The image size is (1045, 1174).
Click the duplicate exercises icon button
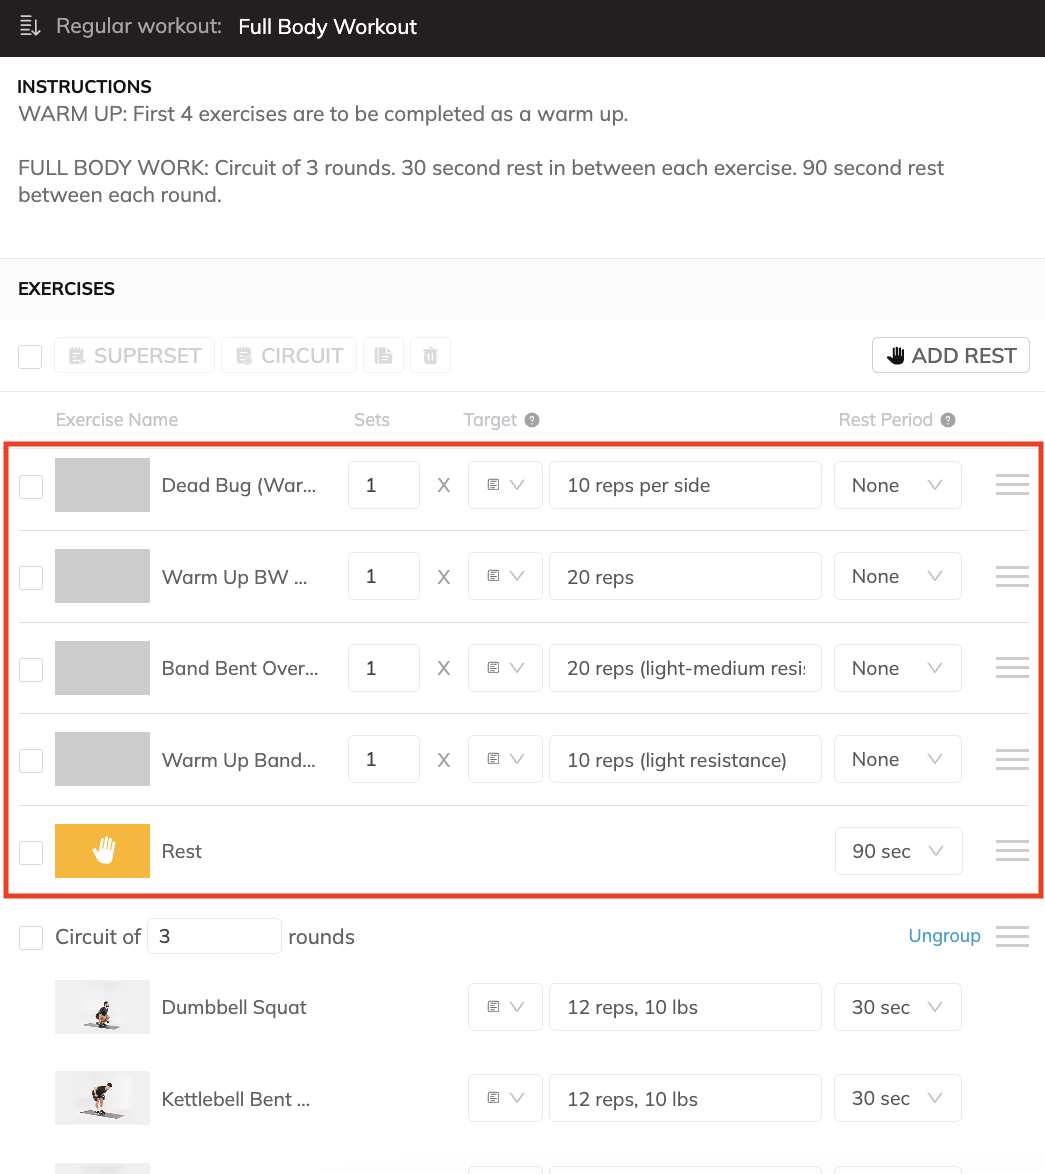pos(383,355)
